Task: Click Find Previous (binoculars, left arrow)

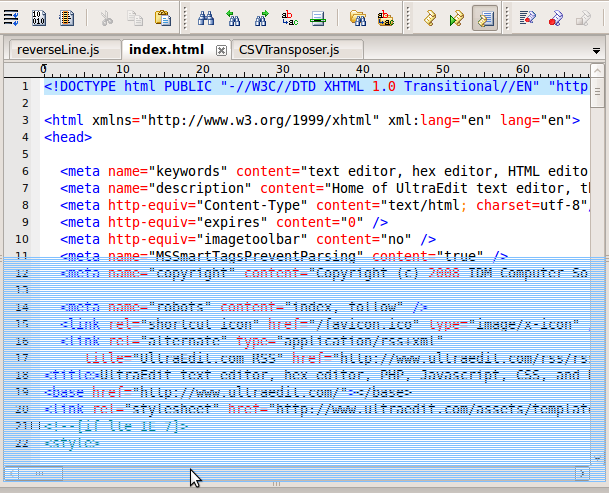Action: [x=233, y=18]
